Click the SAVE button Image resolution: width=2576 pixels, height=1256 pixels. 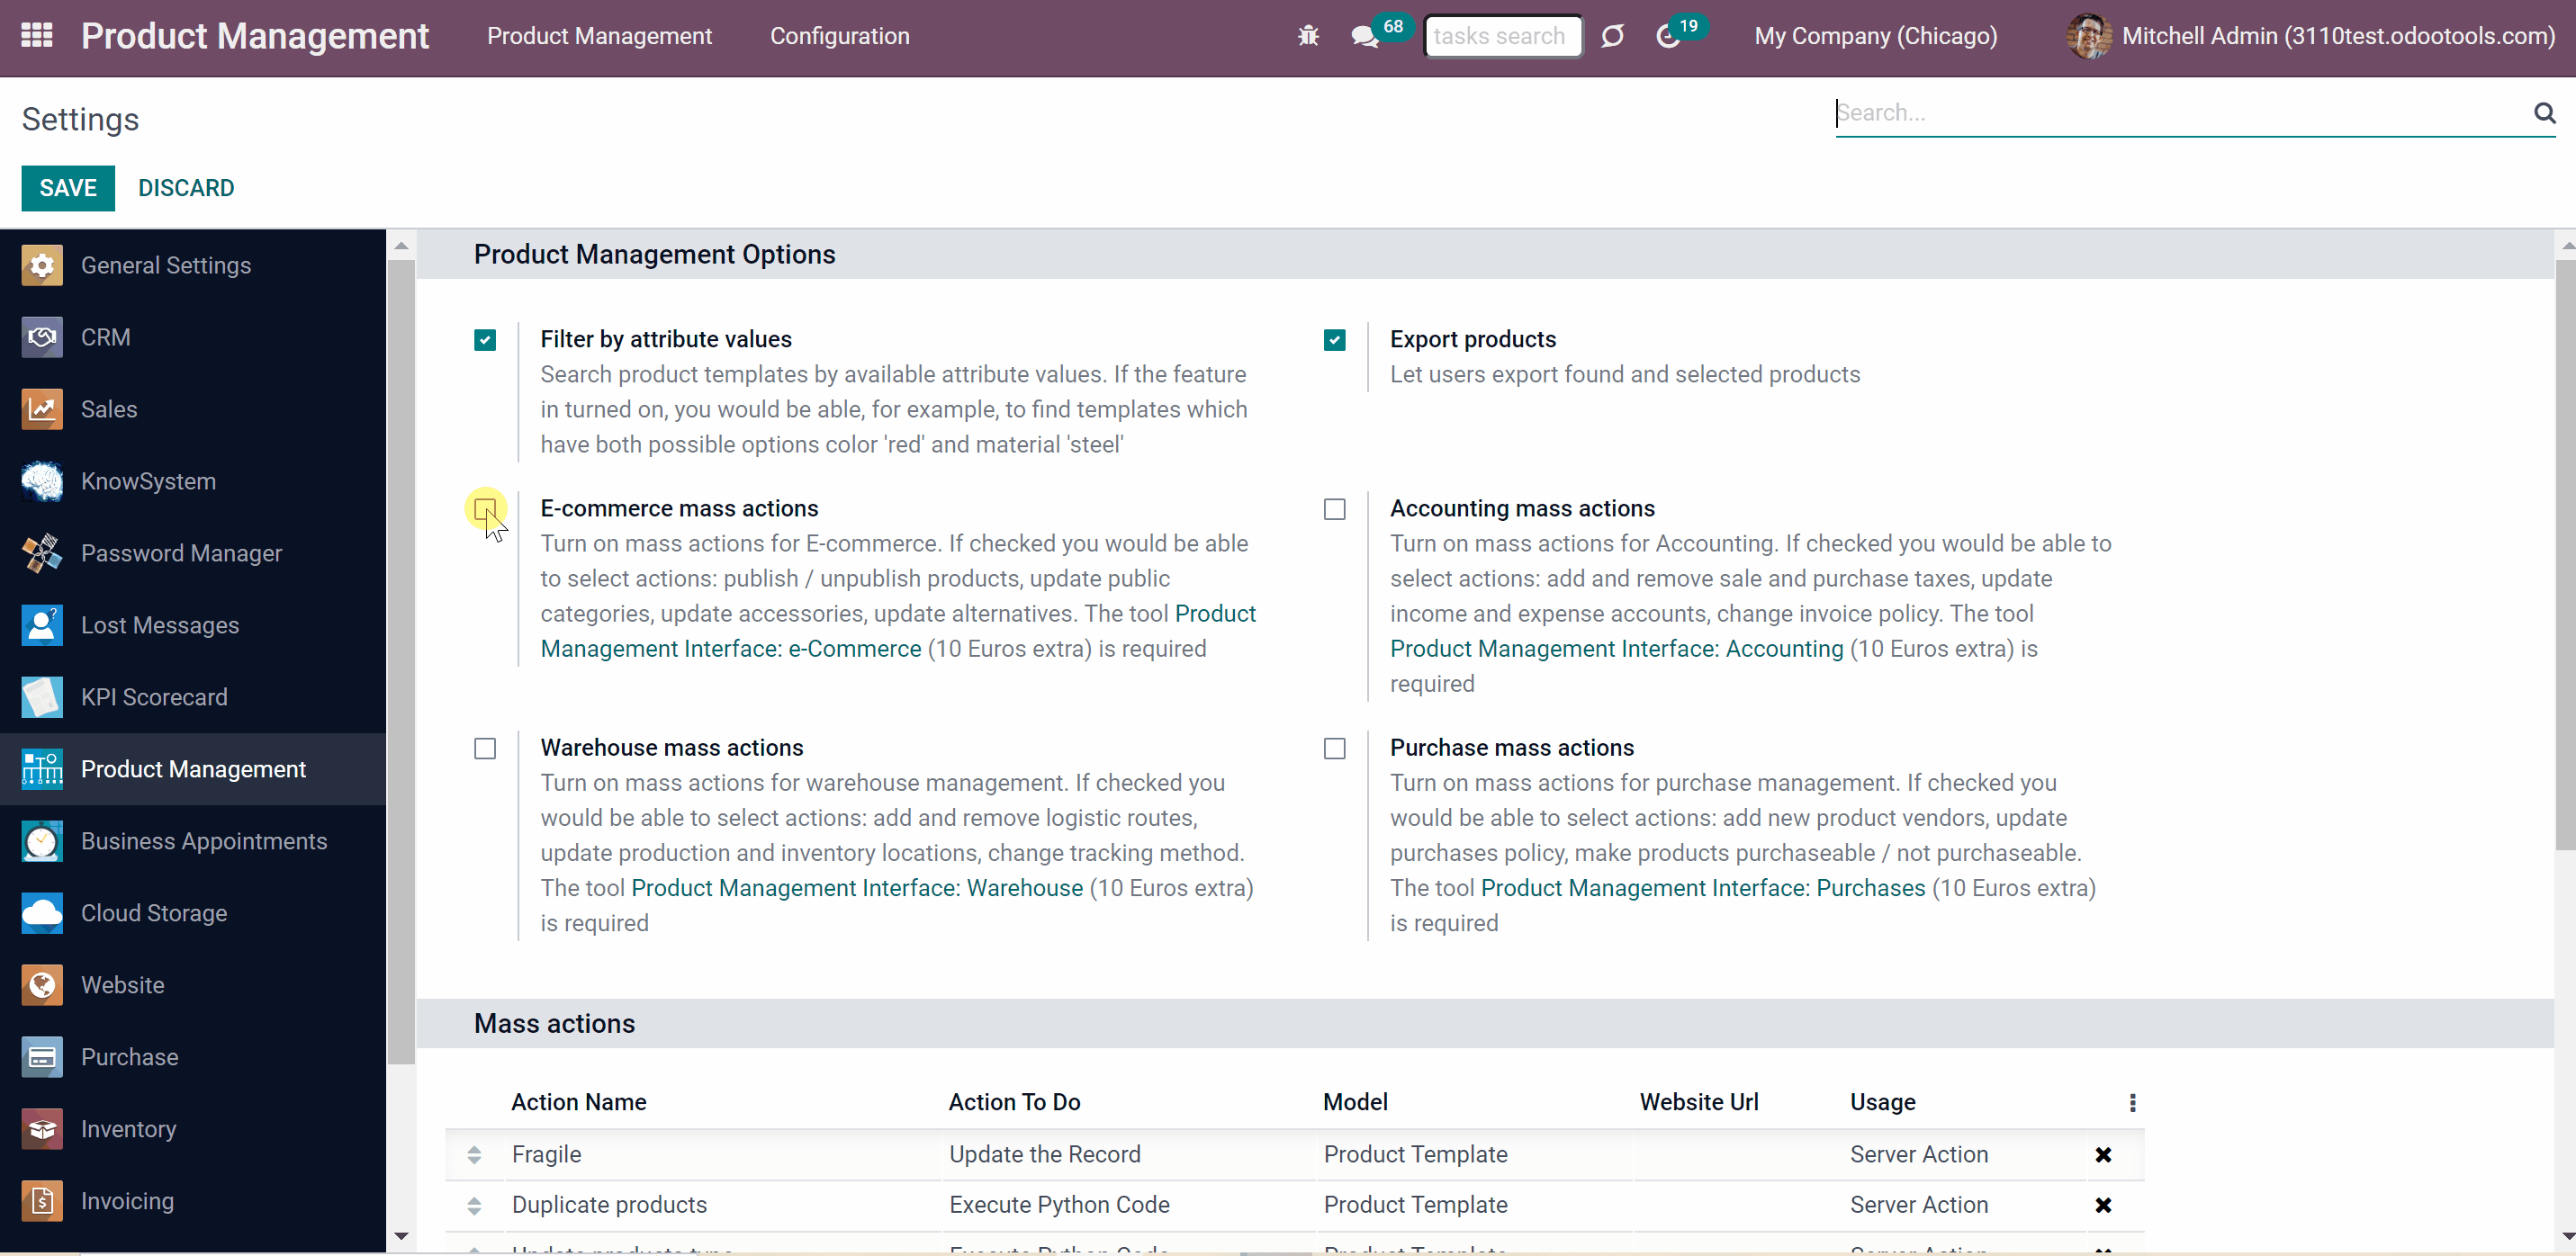click(68, 188)
